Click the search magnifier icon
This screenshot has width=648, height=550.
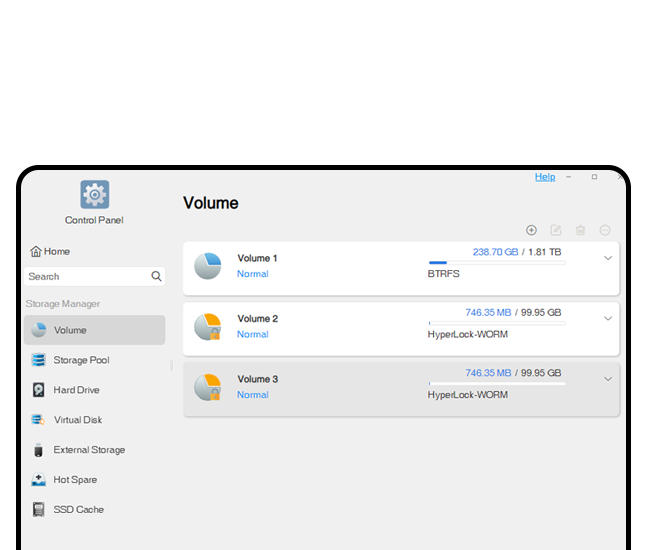(157, 276)
